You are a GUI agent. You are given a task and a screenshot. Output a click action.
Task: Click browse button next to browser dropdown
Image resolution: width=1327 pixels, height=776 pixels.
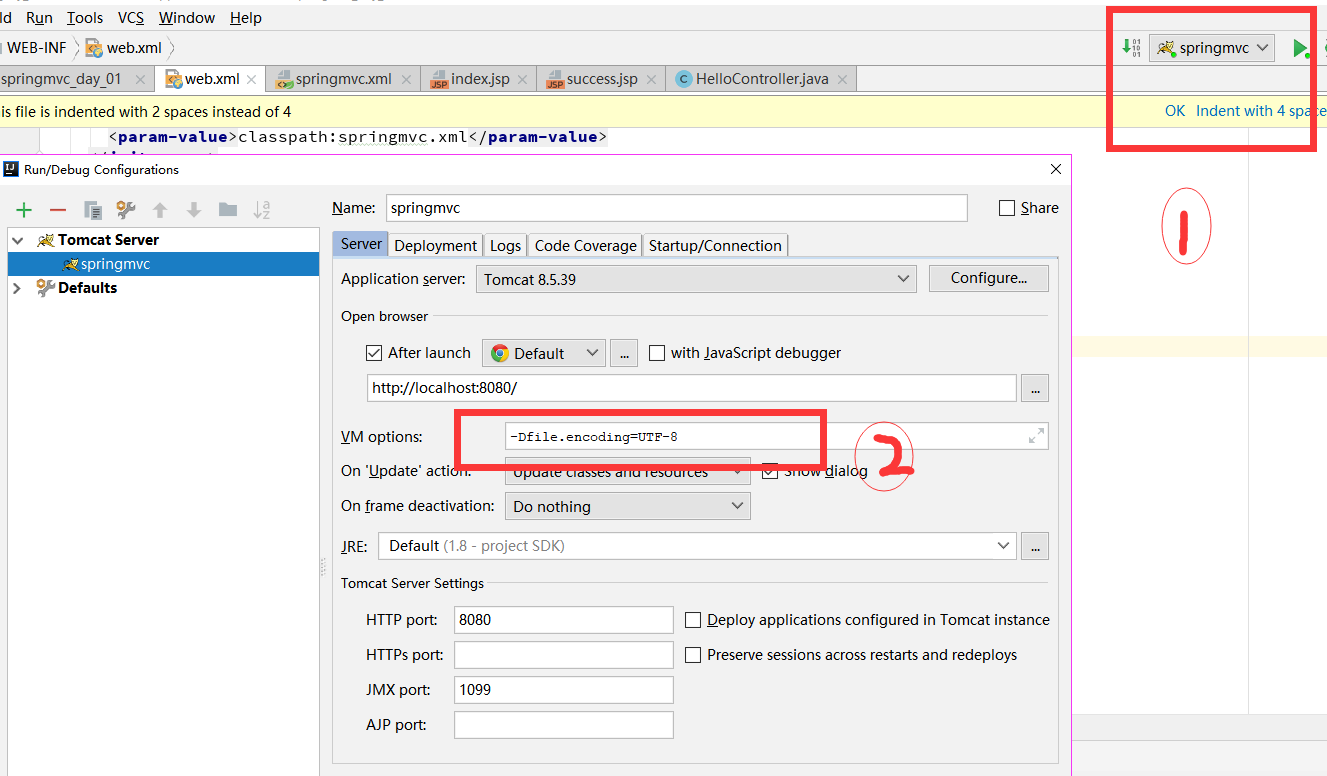pyautogui.click(x=624, y=353)
